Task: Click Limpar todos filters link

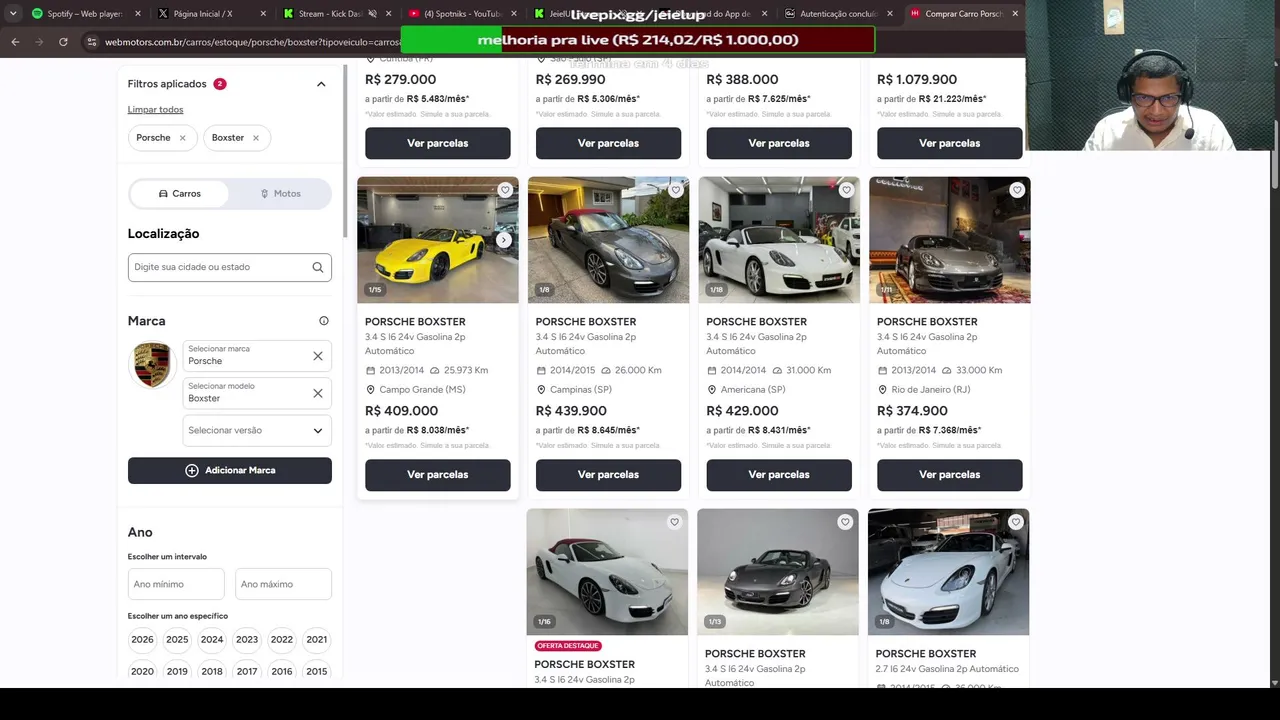Action: (155, 110)
